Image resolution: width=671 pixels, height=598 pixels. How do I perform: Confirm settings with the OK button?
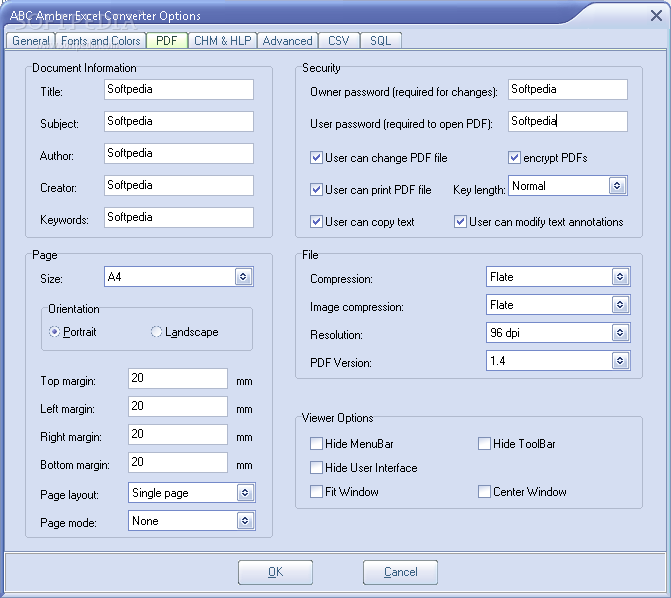pos(276,572)
